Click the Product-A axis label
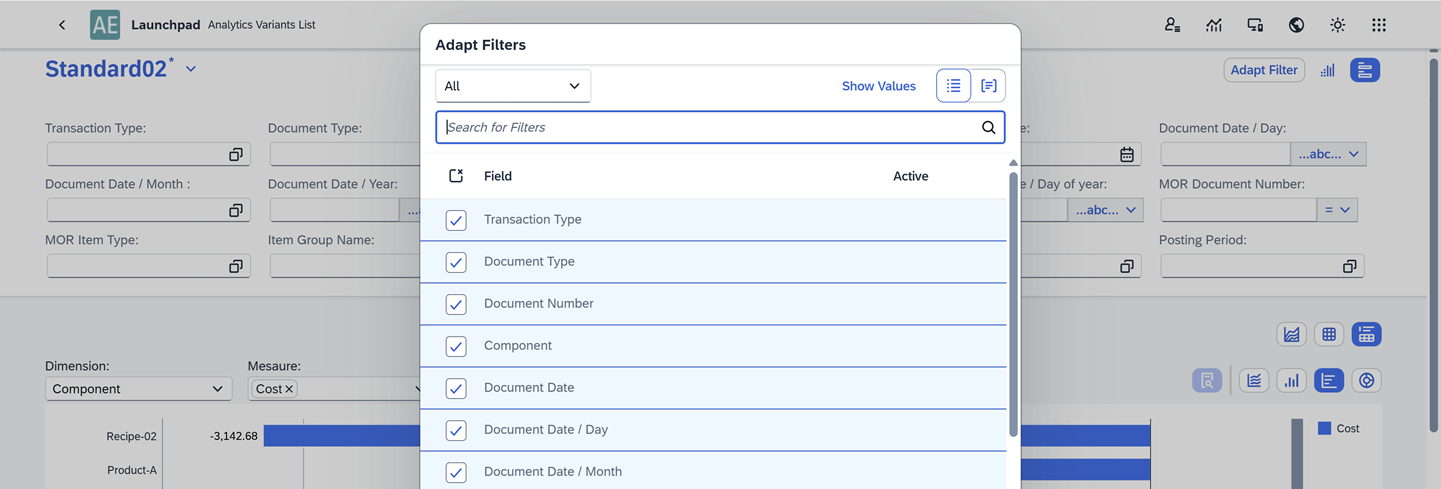Image resolution: width=1441 pixels, height=489 pixels. (x=132, y=470)
